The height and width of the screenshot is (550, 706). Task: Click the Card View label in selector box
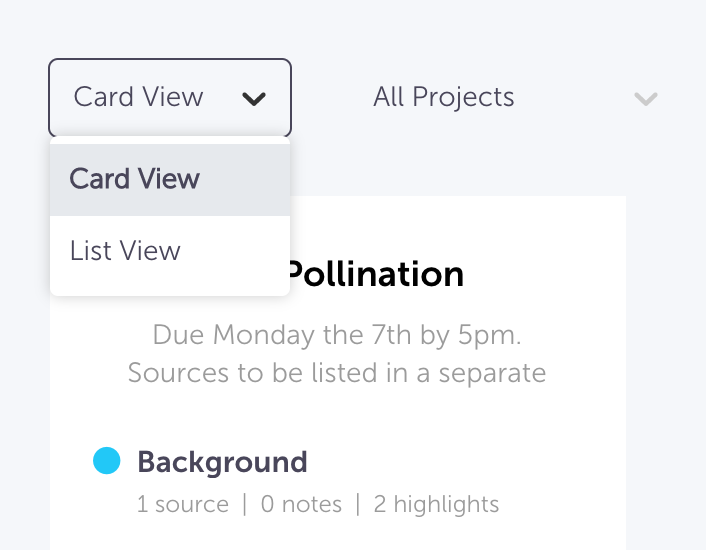138,97
